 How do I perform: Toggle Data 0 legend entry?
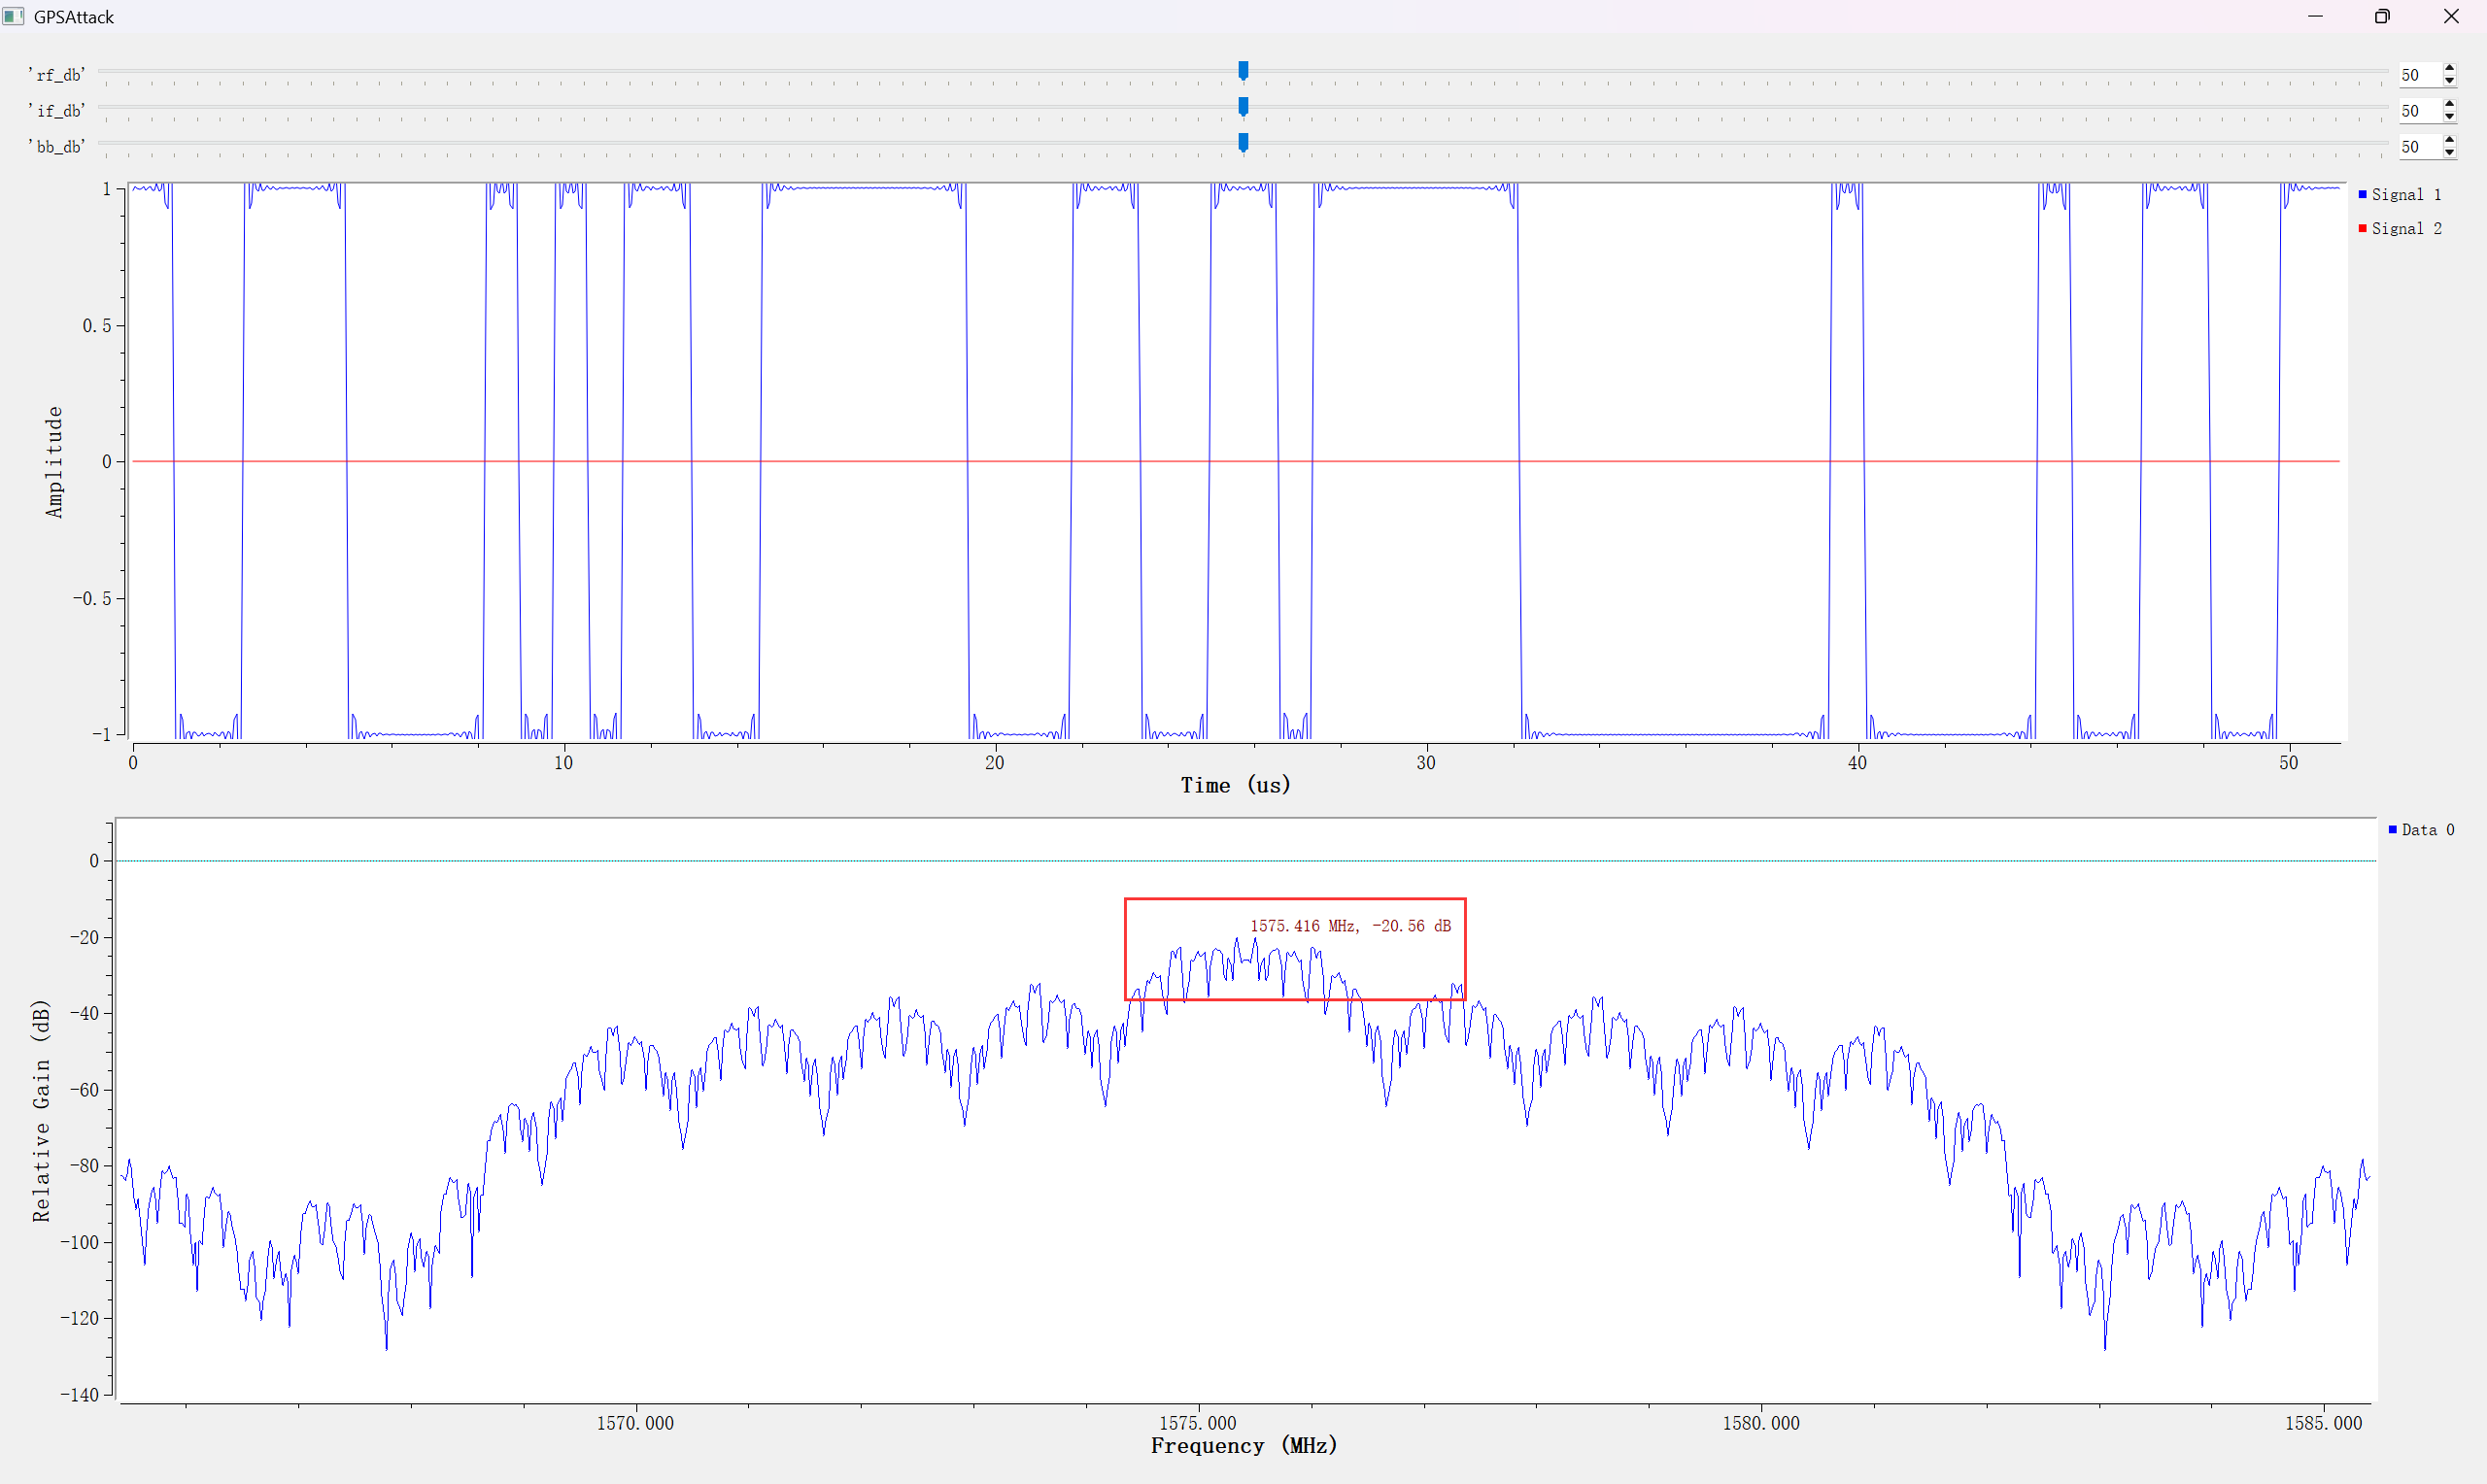click(x=2426, y=830)
